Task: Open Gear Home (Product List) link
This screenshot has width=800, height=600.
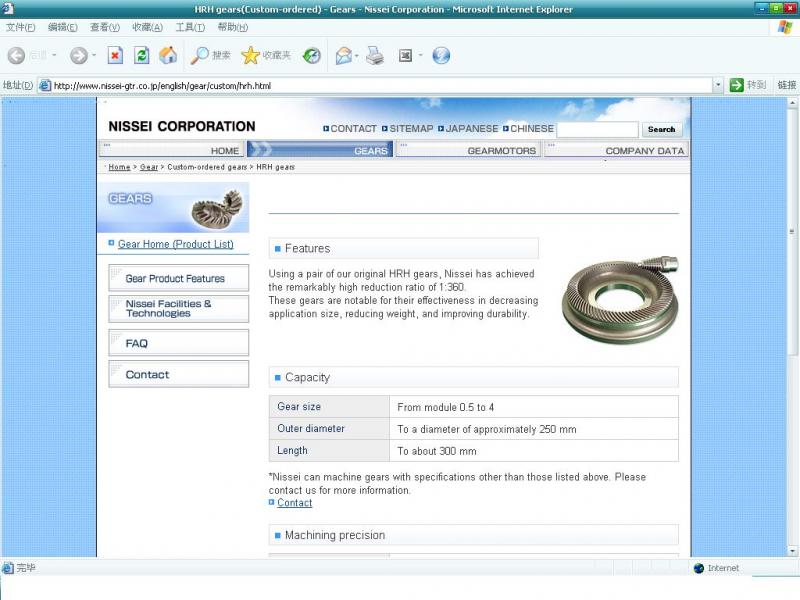Action: point(176,244)
